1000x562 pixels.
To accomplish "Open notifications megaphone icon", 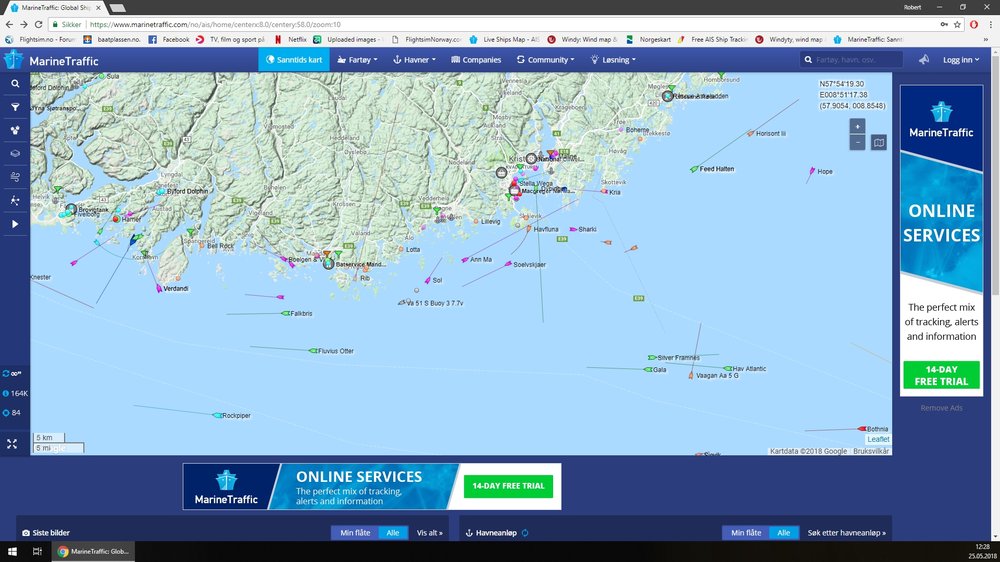I will point(923,59).
